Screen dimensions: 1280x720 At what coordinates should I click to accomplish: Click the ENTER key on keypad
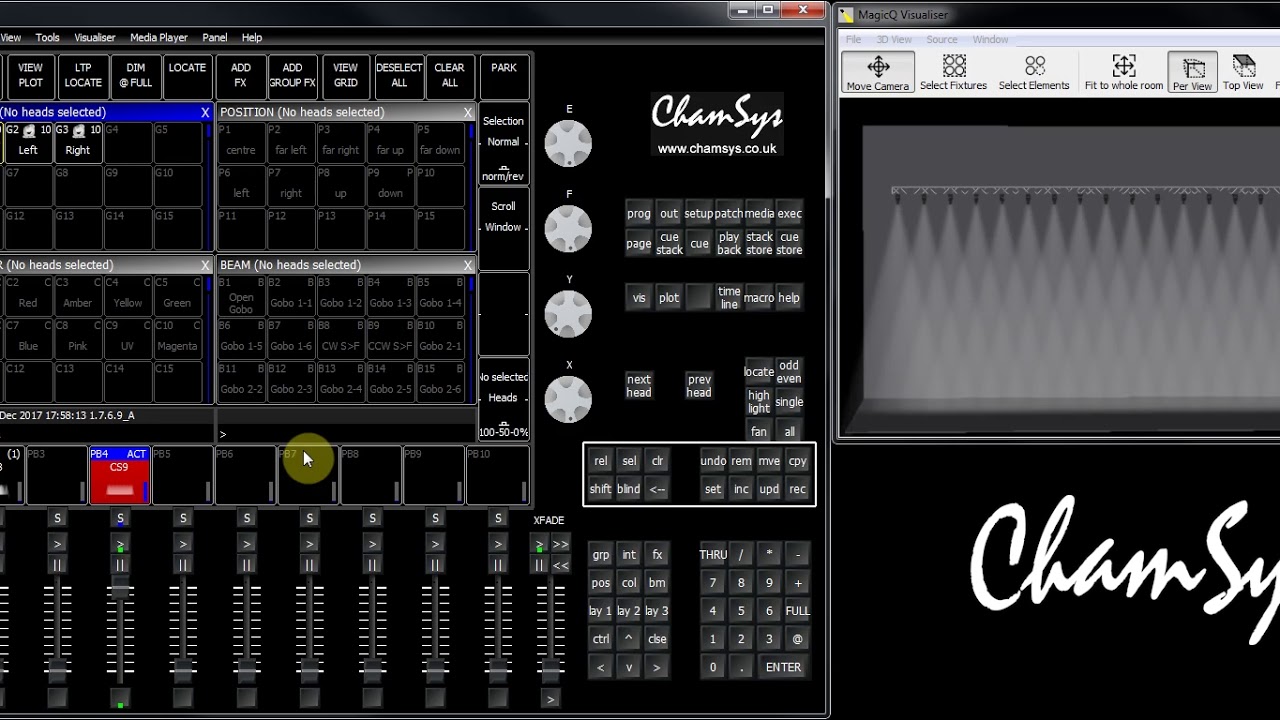pos(783,667)
